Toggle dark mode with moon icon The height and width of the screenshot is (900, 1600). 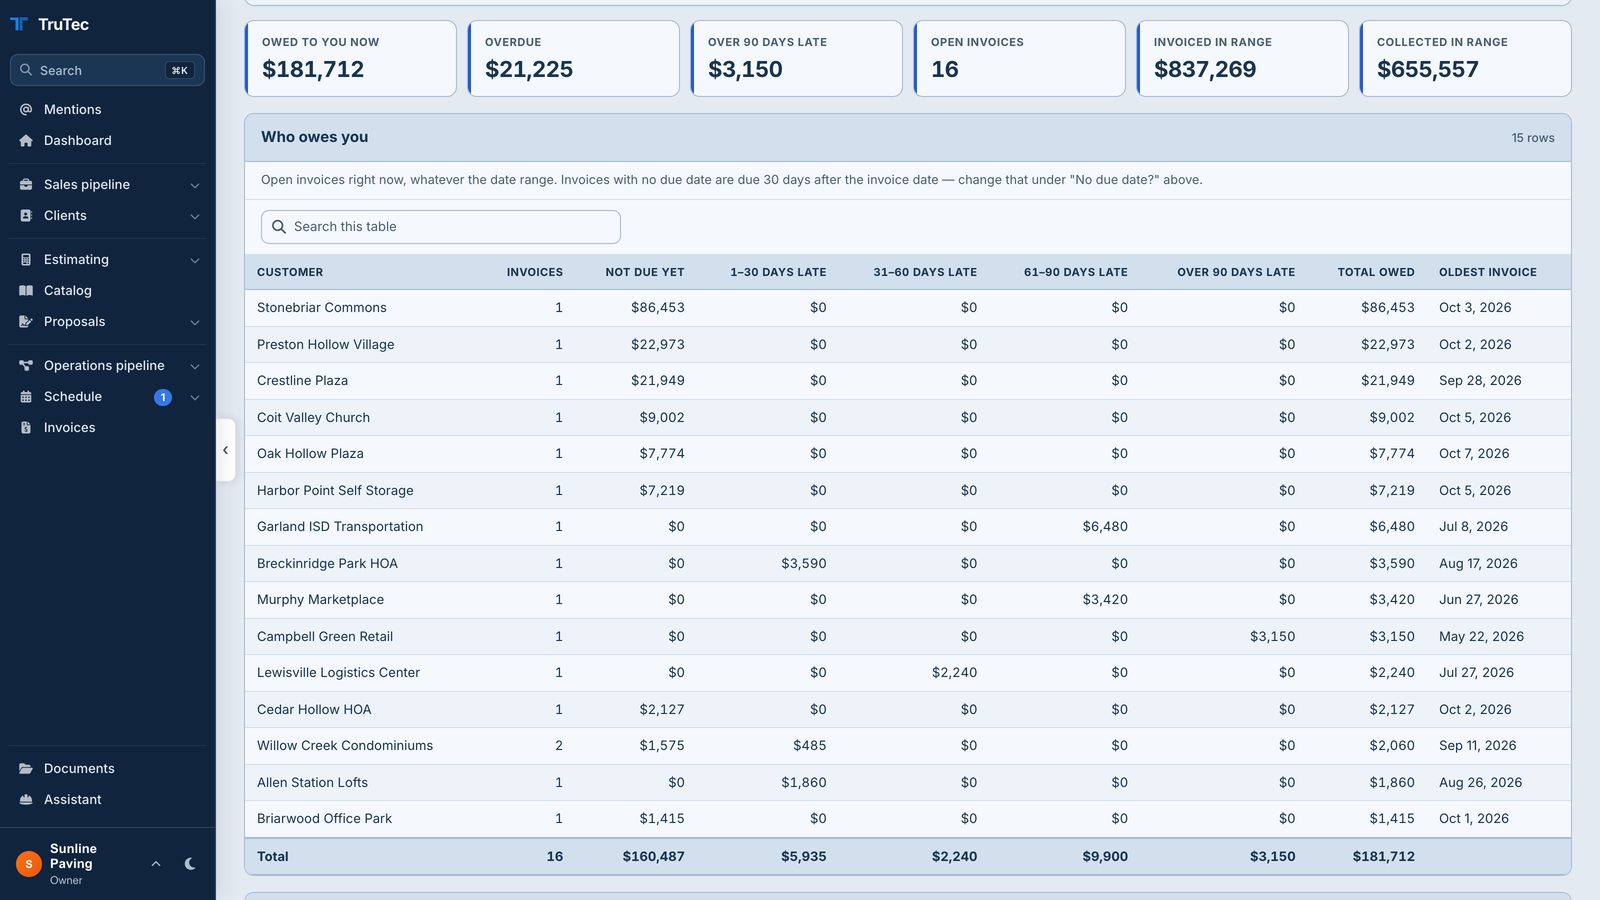tap(190, 864)
